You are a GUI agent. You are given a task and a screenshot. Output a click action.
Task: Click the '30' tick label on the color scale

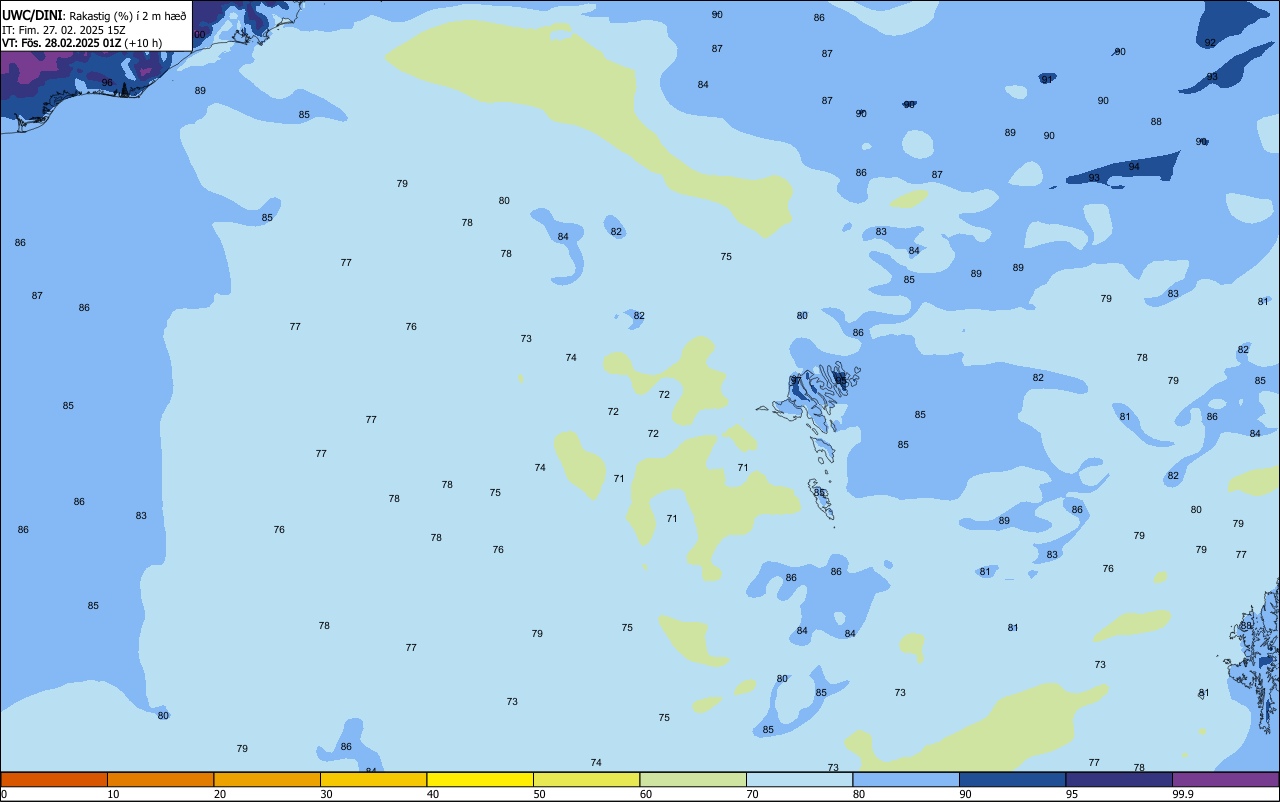(326, 794)
